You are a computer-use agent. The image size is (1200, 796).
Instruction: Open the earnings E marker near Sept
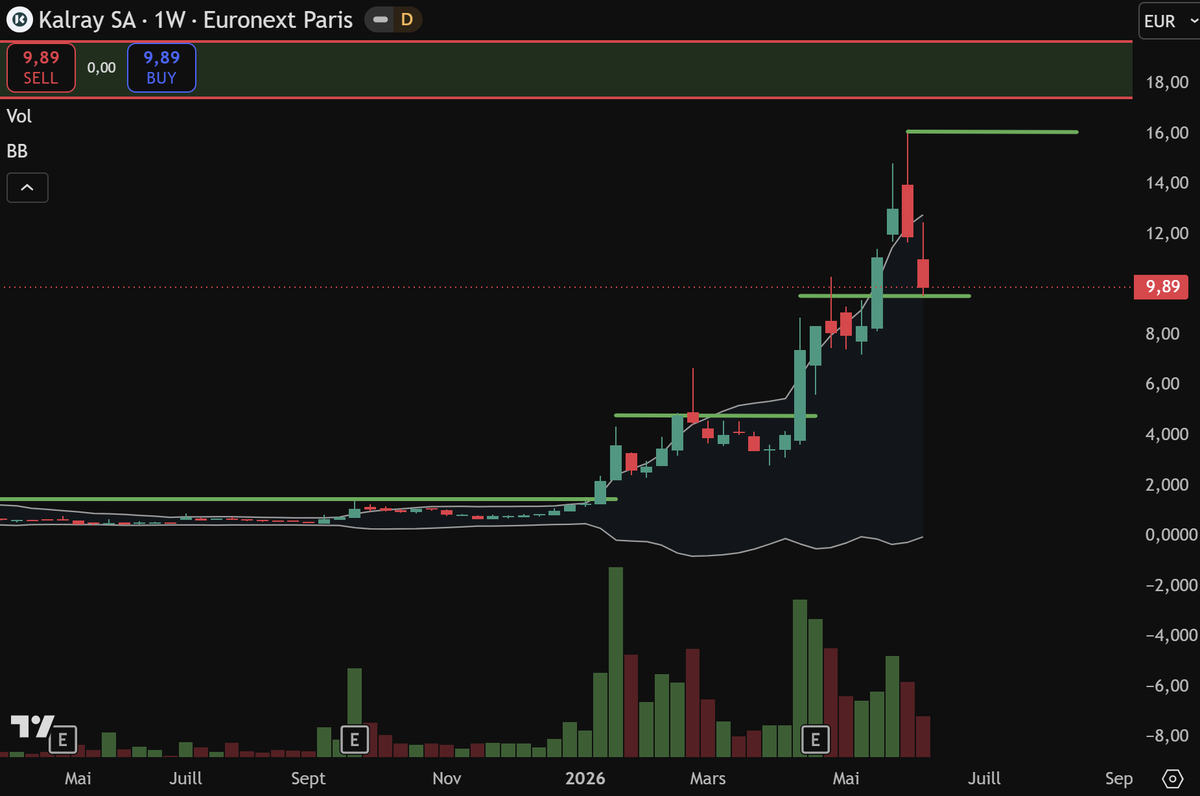coord(353,740)
